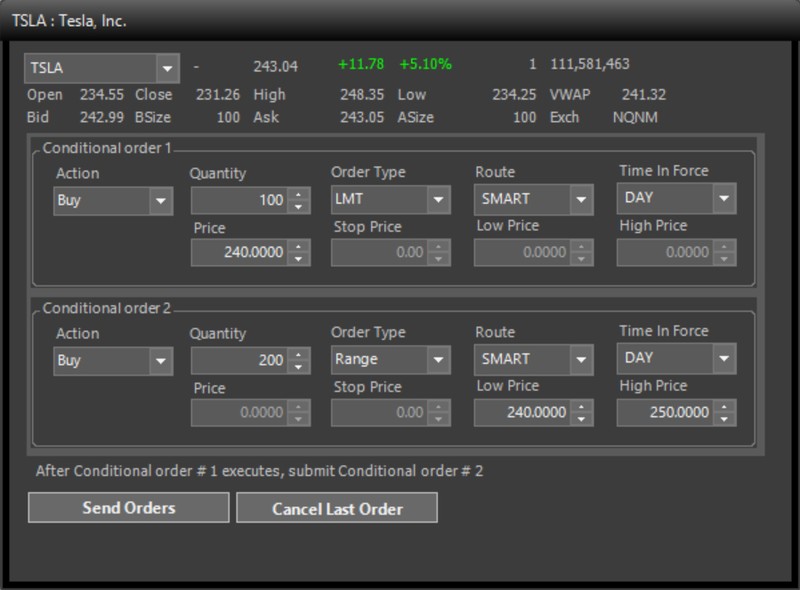The height and width of the screenshot is (590, 800).
Task: Increase Price 240.0000 in order 1
Action: tap(298, 247)
